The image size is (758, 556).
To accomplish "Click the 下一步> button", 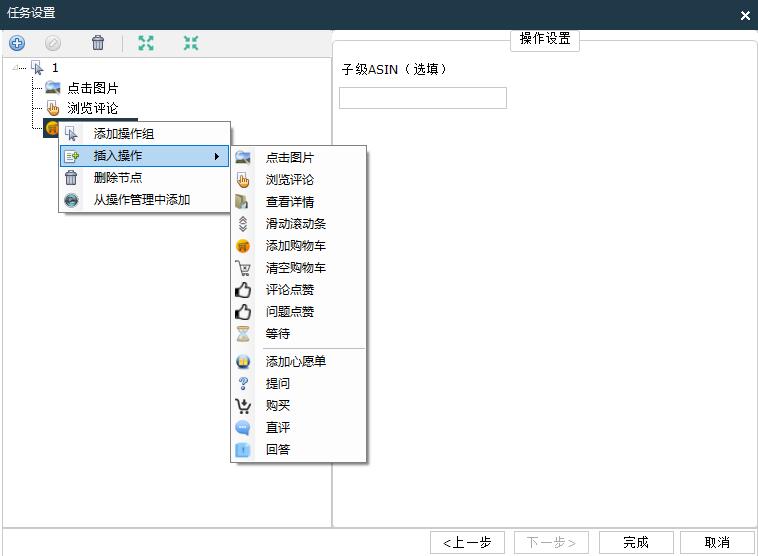I will 552,542.
